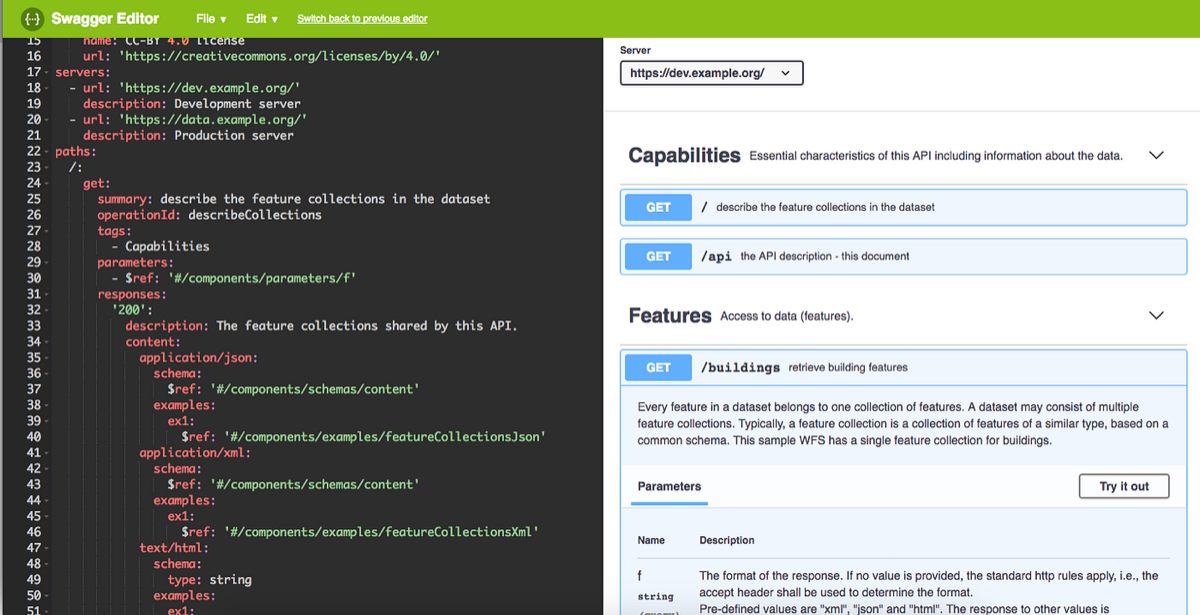Click the Features section heading
This screenshot has width=1200, height=615.
[670, 316]
